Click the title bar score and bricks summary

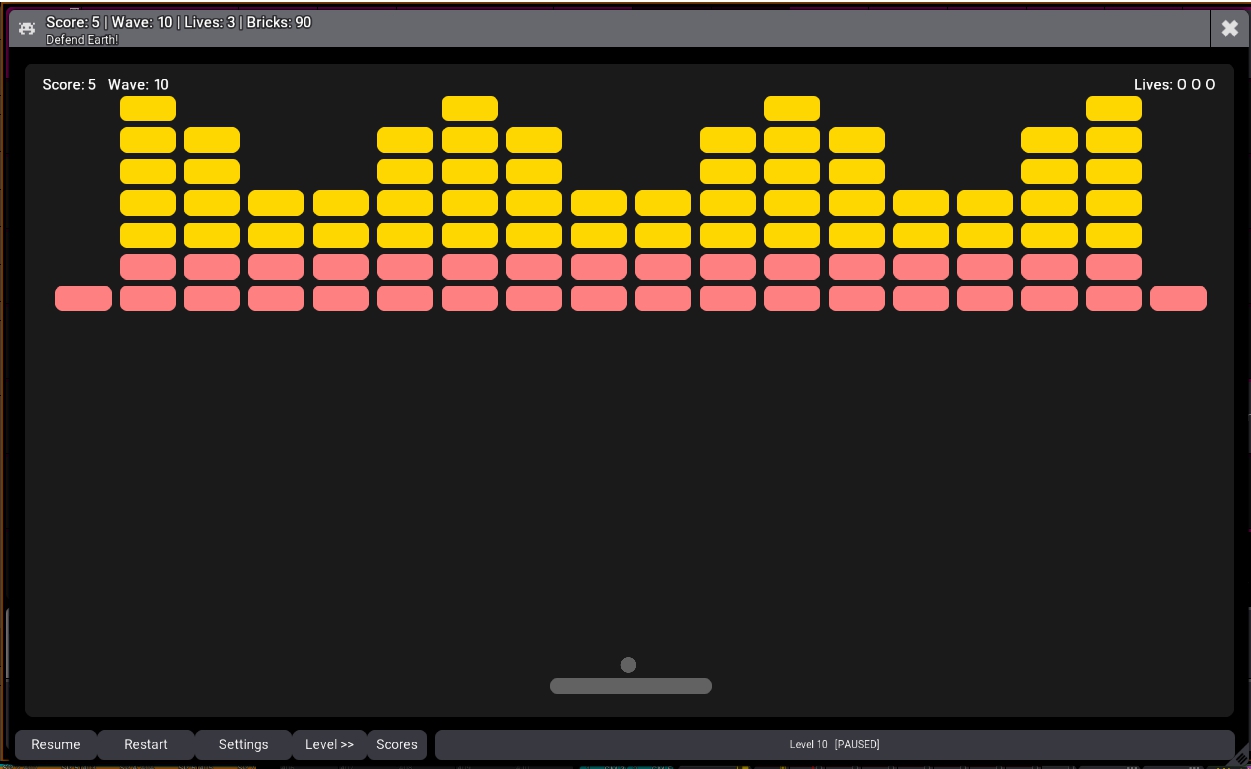click(178, 22)
